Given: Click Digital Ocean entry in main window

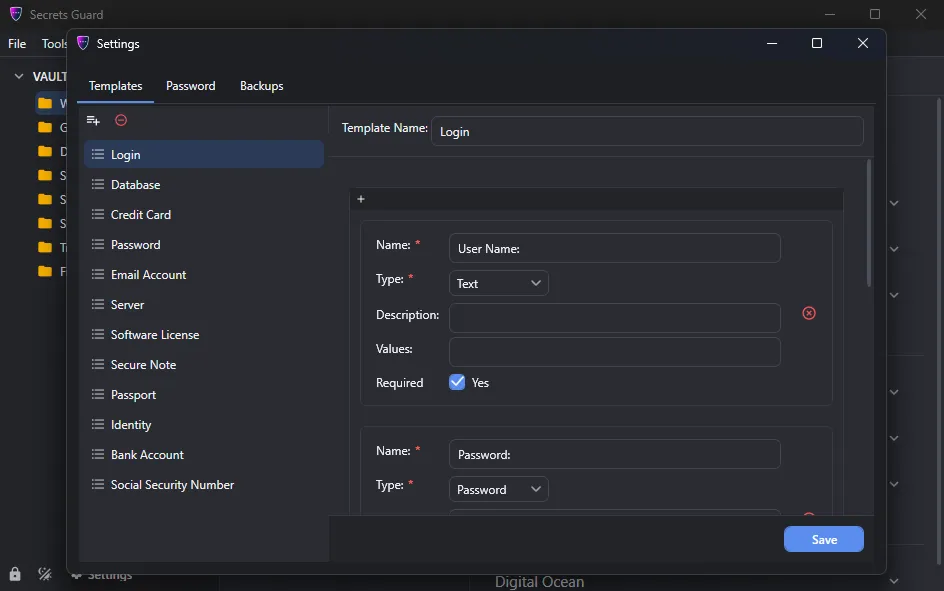Looking at the screenshot, I should [x=539, y=583].
